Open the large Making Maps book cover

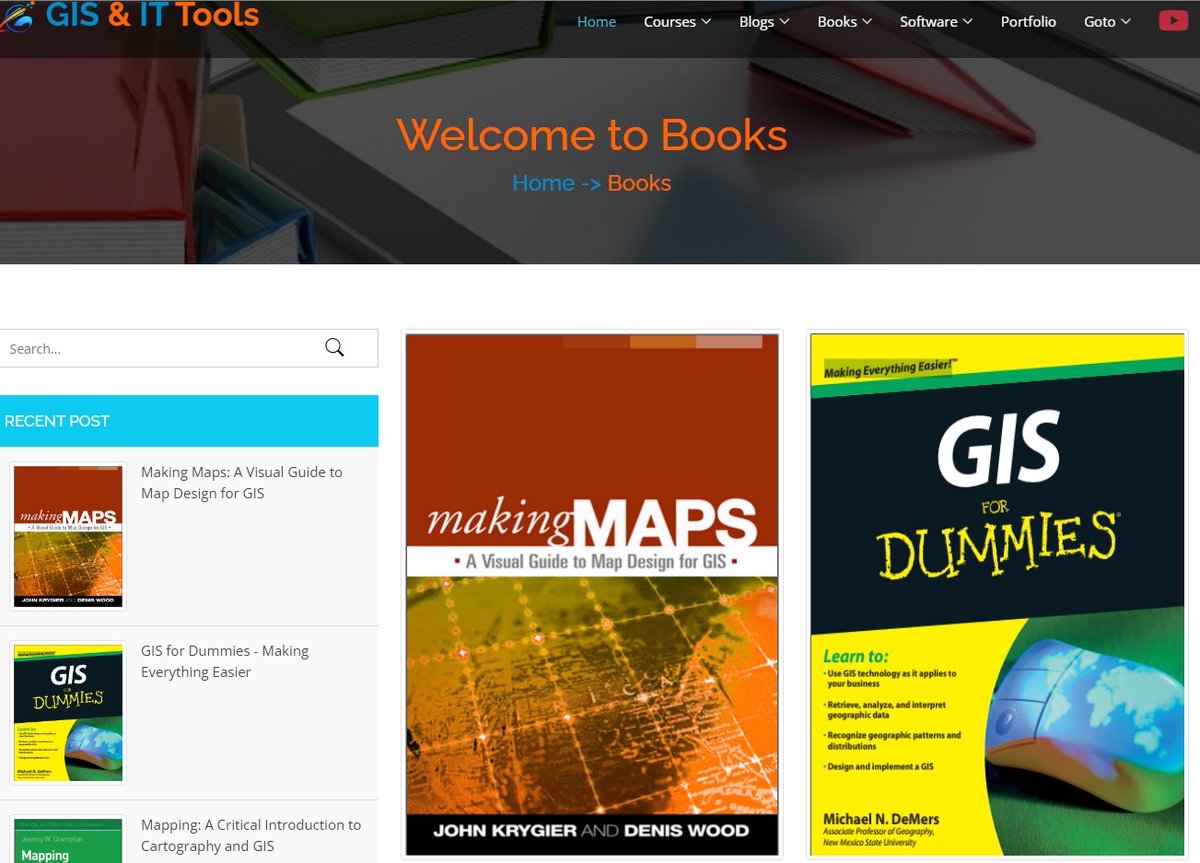[x=592, y=594]
